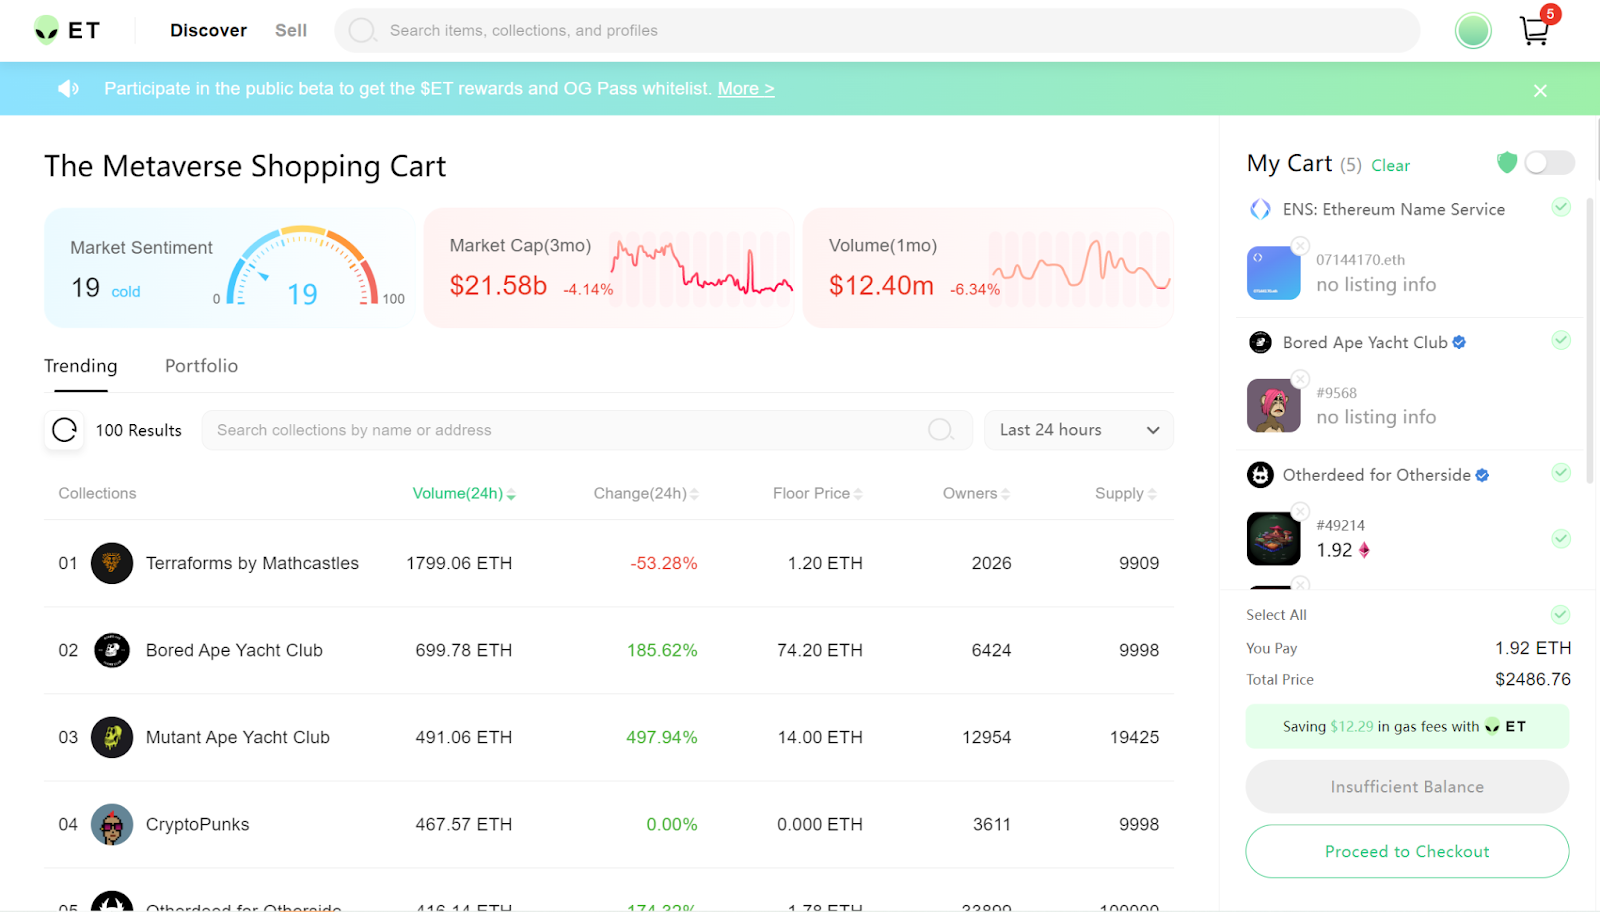Image resolution: width=1600 pixels, height=912 pixels.
Task: Sort the table by Volume(24h)
Action: pyautogui.click(x=464, y=494)
